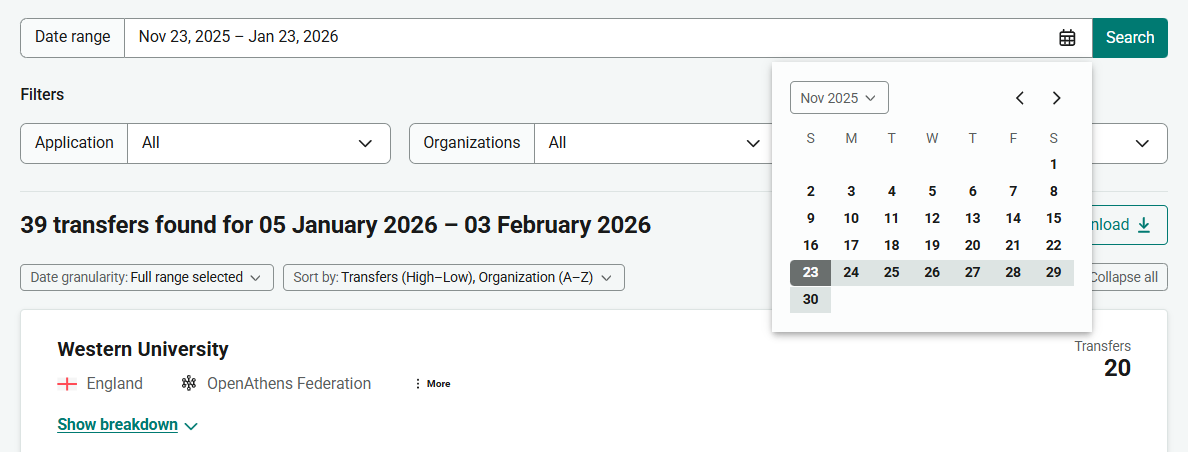Select November 21 in the calendar
The width and height of the screenshot is (1188, 452).
(1013, 245)
